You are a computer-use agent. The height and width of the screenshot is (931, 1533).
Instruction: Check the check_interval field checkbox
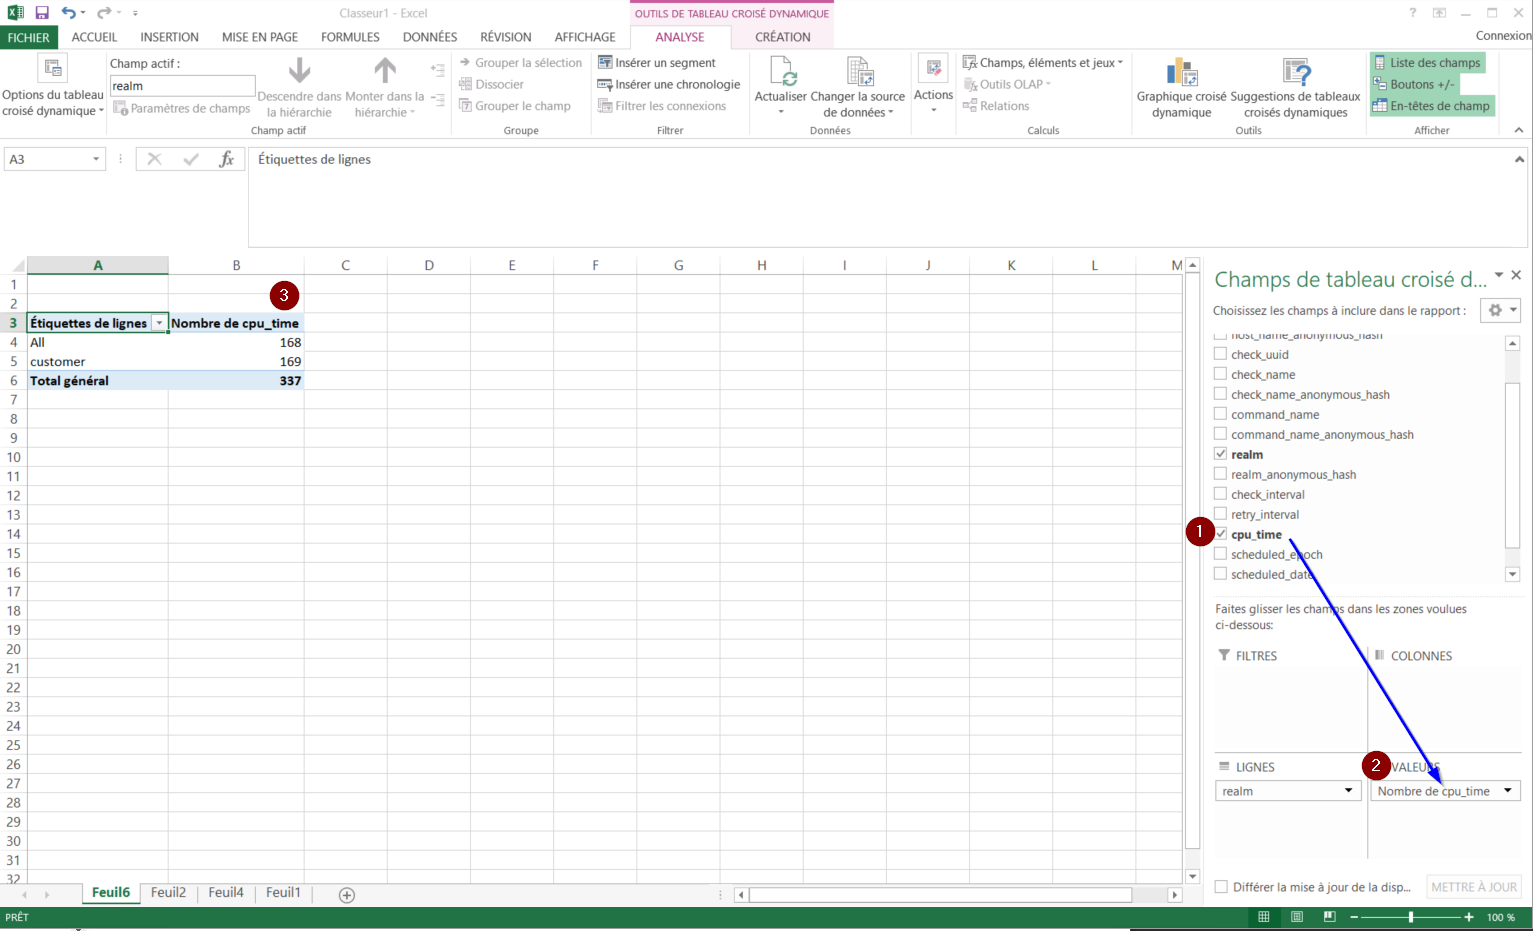point(1220,494)
